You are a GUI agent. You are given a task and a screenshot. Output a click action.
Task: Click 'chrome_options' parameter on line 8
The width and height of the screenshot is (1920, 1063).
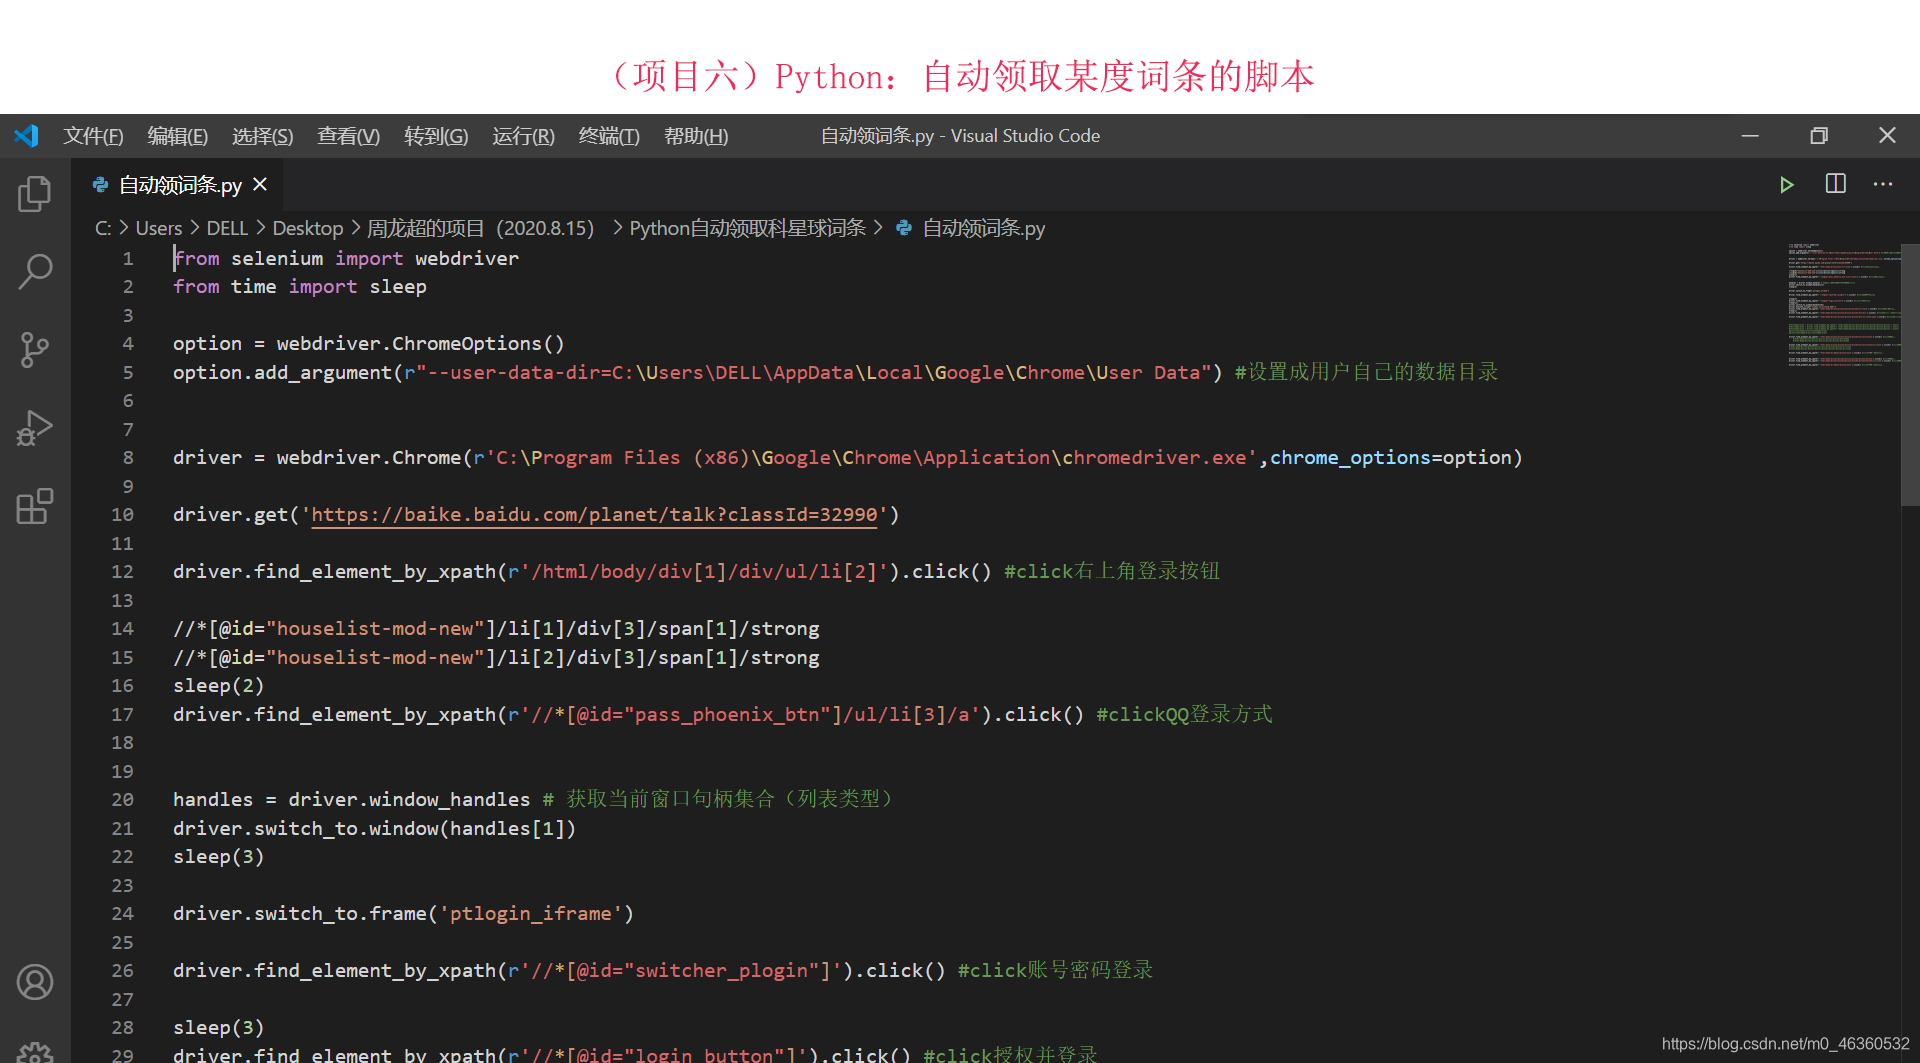1350,457
